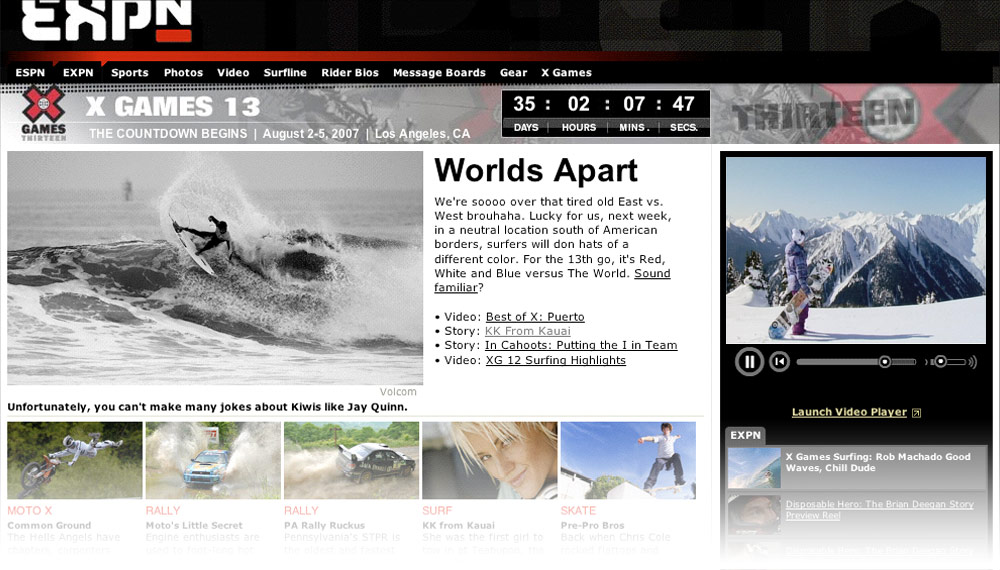Screen dimensions: 1000x570
Task: Open Rider Bios page
Action: pos(349,73)
